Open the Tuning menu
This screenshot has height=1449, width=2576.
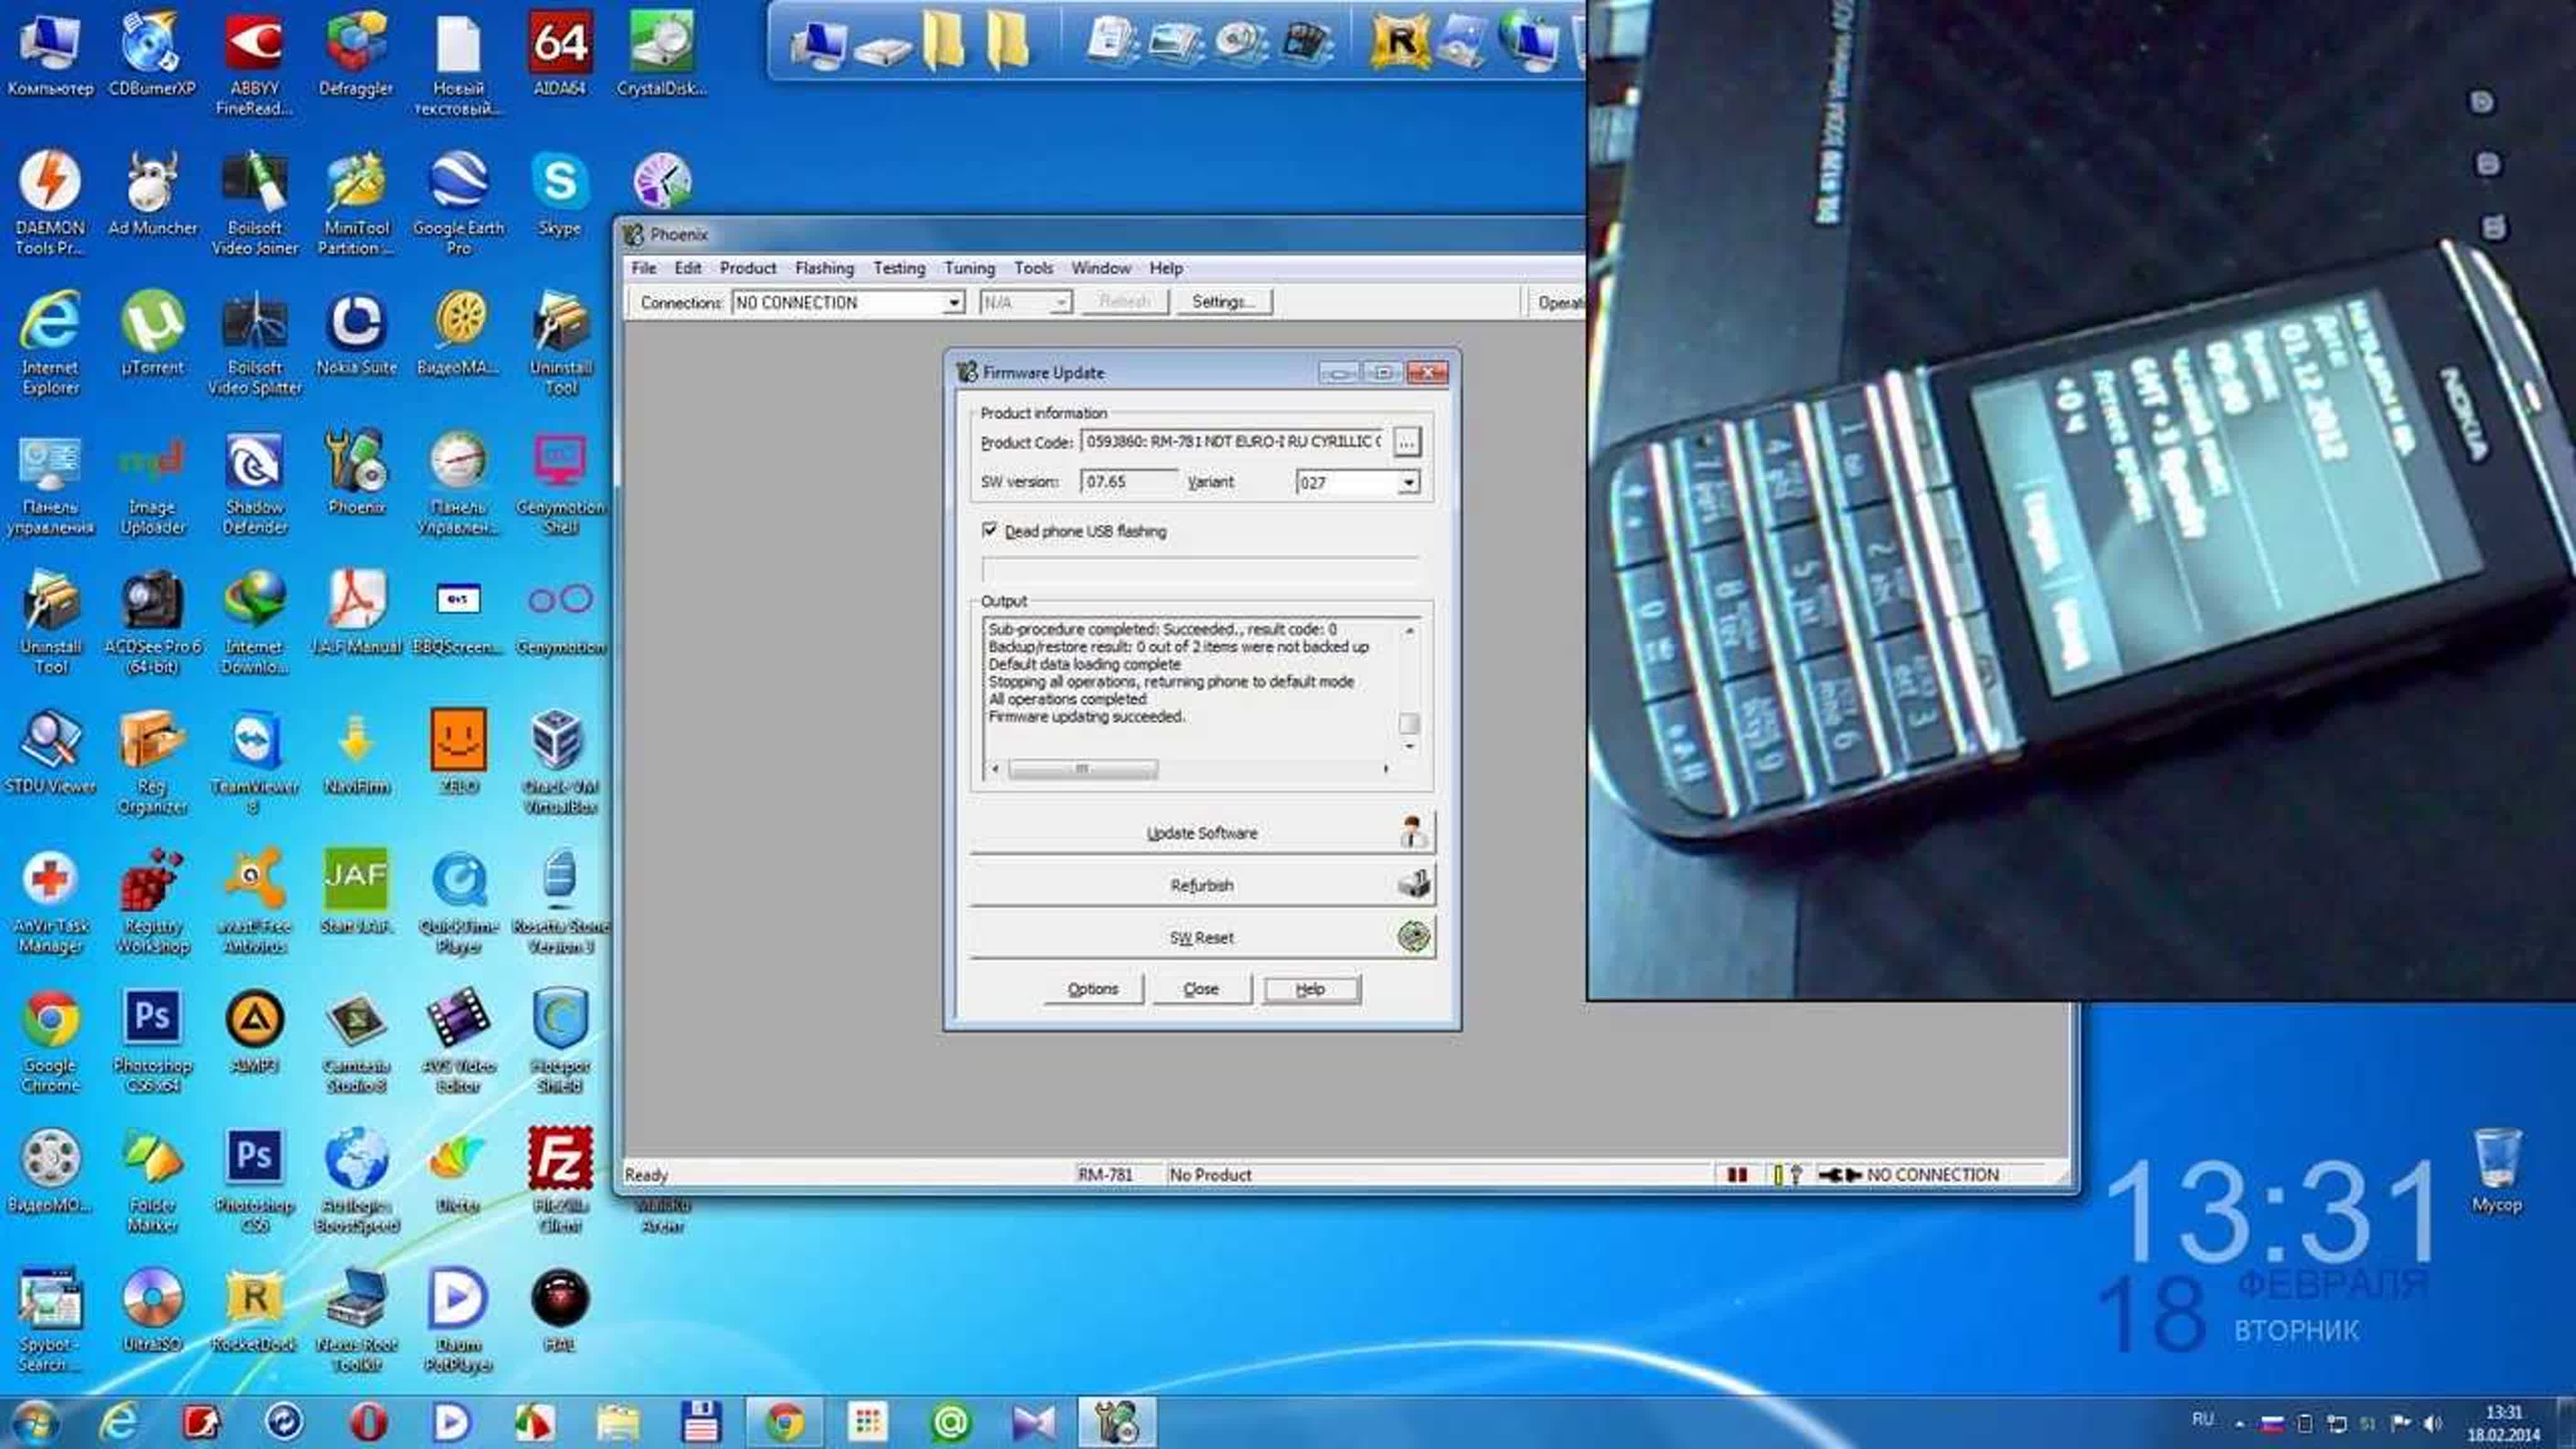pyautogui.click(x=969, y=268)
